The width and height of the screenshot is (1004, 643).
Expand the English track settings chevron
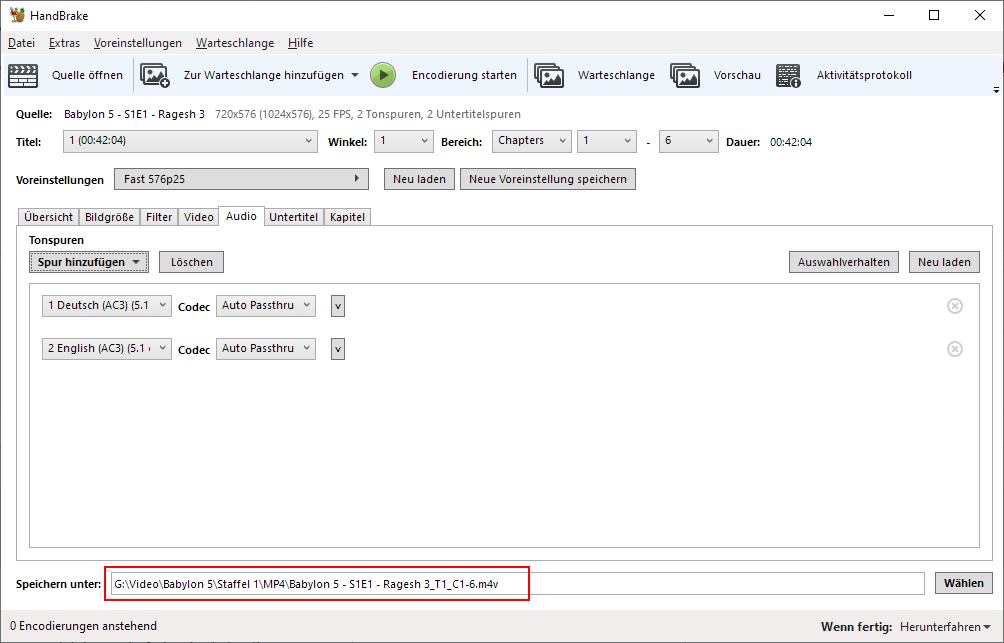338,349
